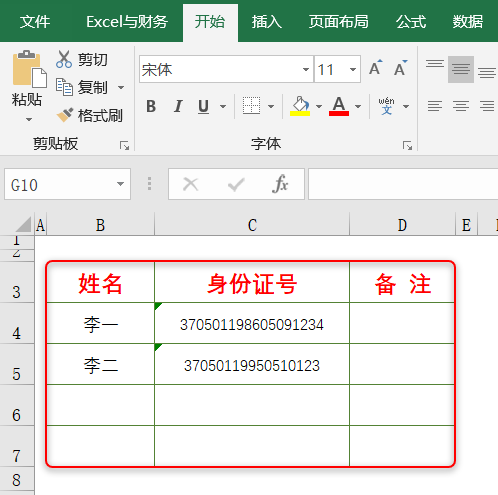Switch to the 插入 (Insert) tab
The width and height of the screenshot is (498, 495).
[267, 22]
